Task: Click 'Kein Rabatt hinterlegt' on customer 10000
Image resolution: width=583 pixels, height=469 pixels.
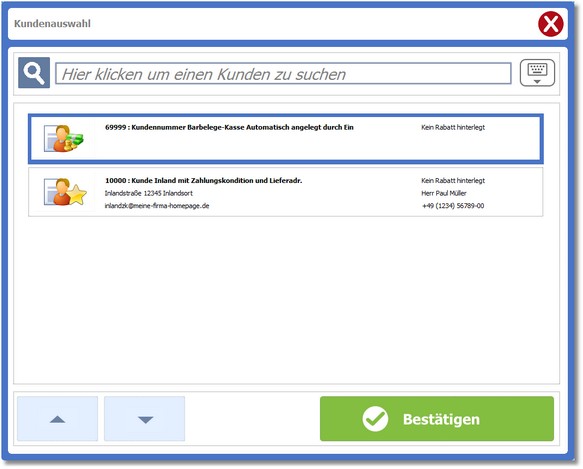Action: pyautogui.click(x=453, y=180)
